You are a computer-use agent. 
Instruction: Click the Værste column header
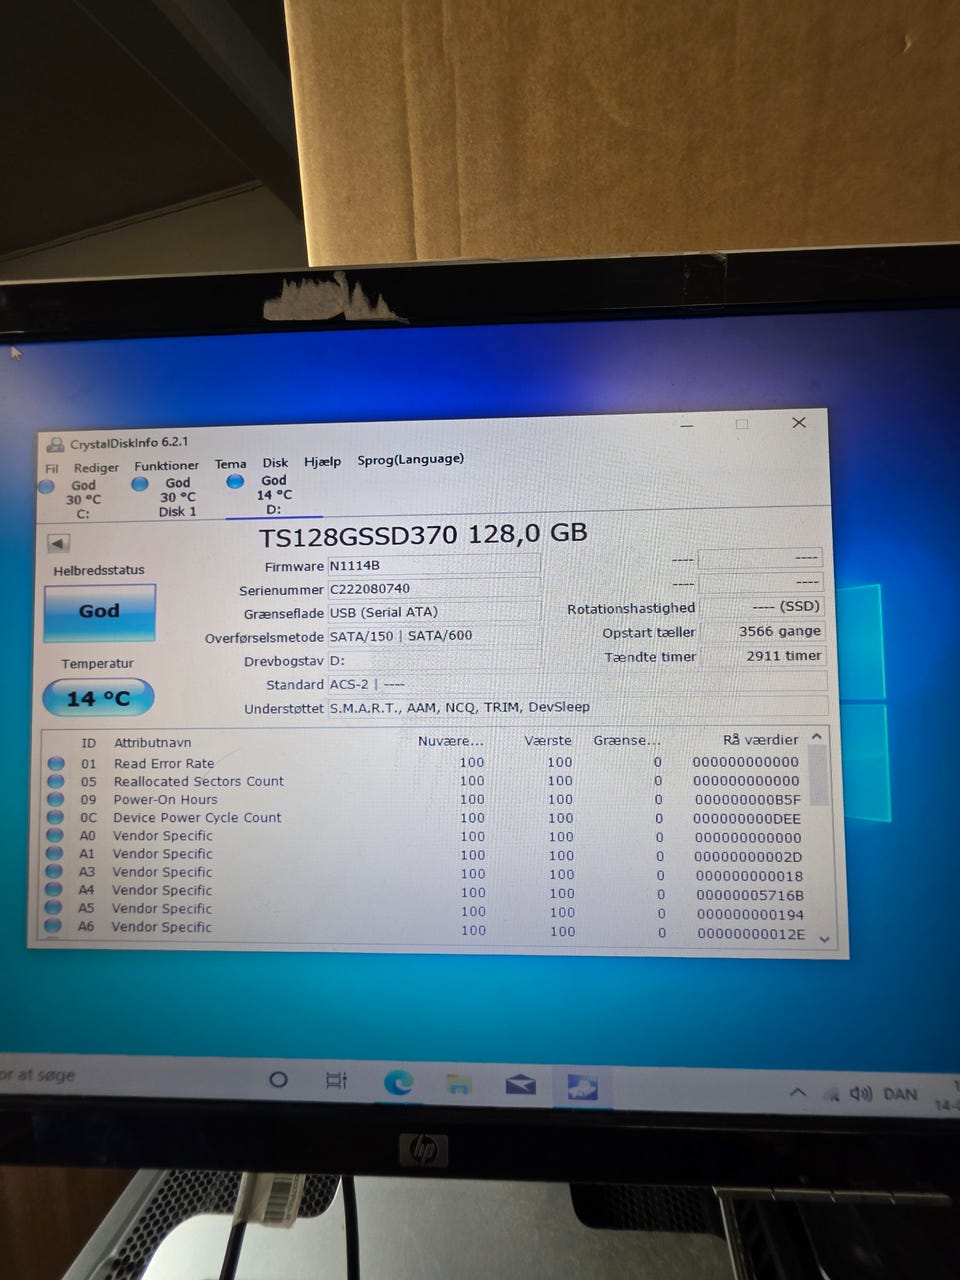click(548, 741)
